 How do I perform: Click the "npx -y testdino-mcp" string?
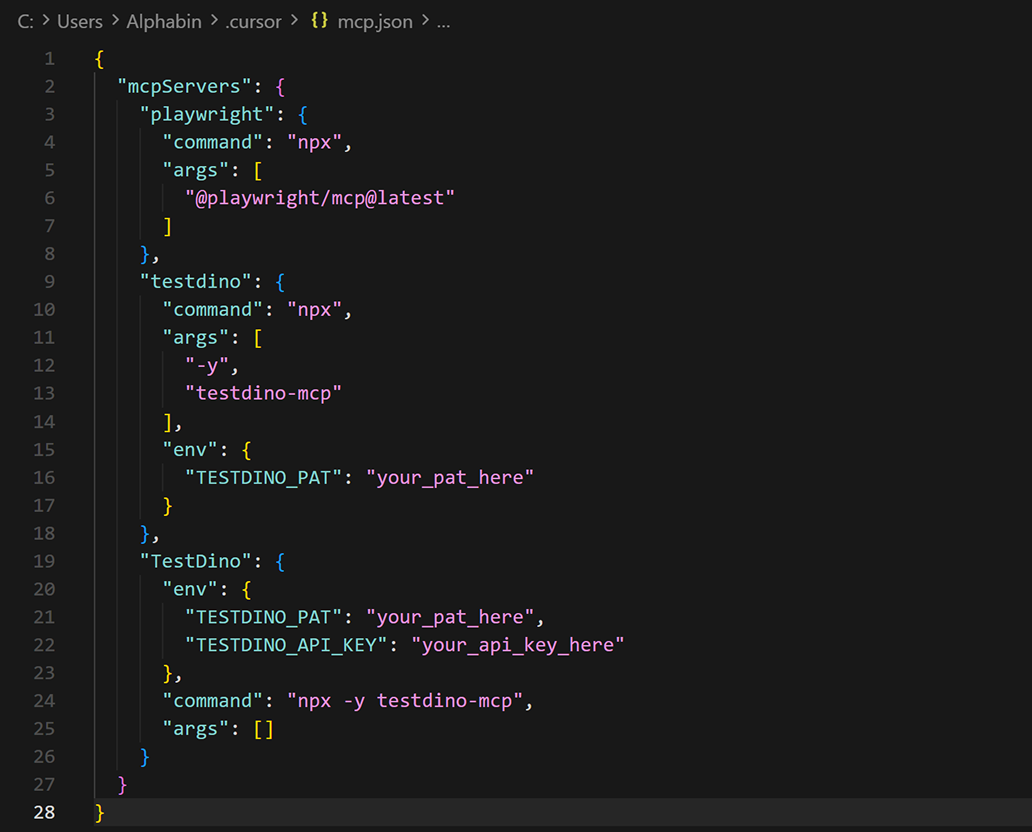(x=405, y=701)
